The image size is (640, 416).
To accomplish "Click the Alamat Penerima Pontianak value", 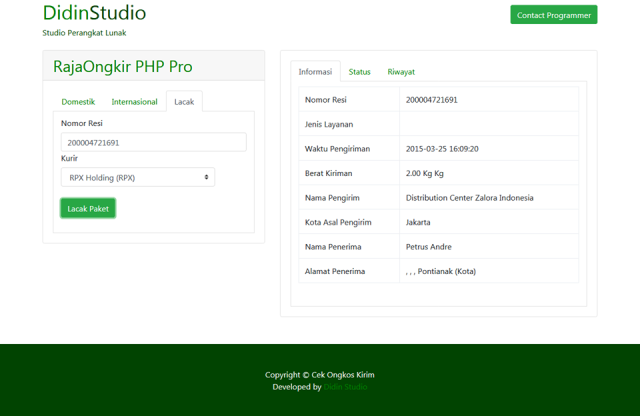I will 440,271.
